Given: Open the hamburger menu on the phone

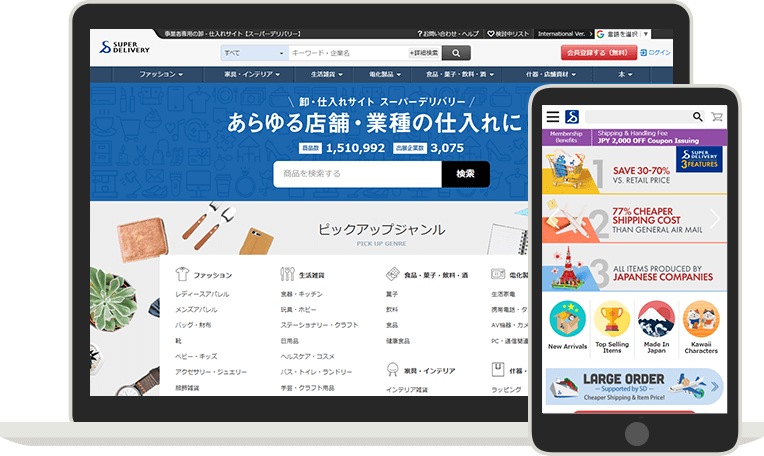Looking at the screenshot, I should point(553,117).
